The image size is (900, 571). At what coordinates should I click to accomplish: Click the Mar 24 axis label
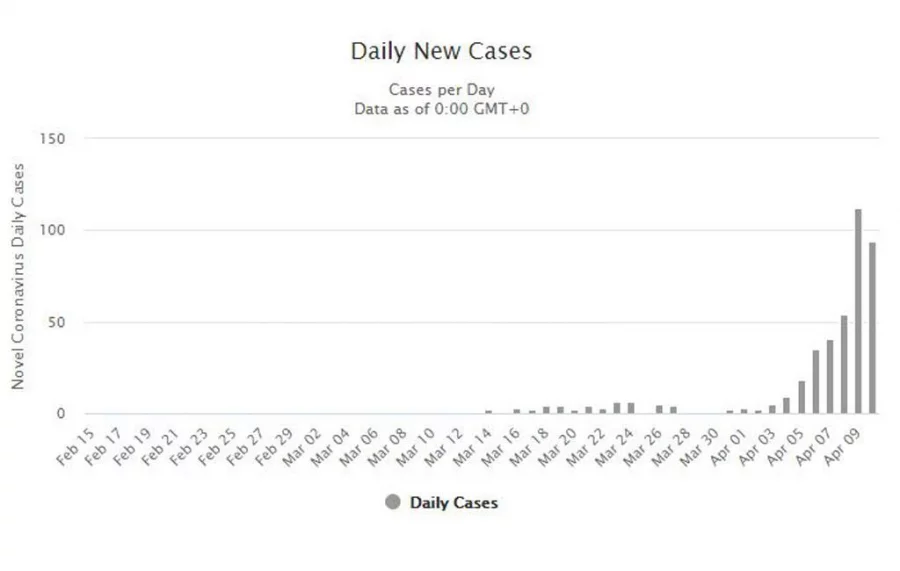point(615,446)
